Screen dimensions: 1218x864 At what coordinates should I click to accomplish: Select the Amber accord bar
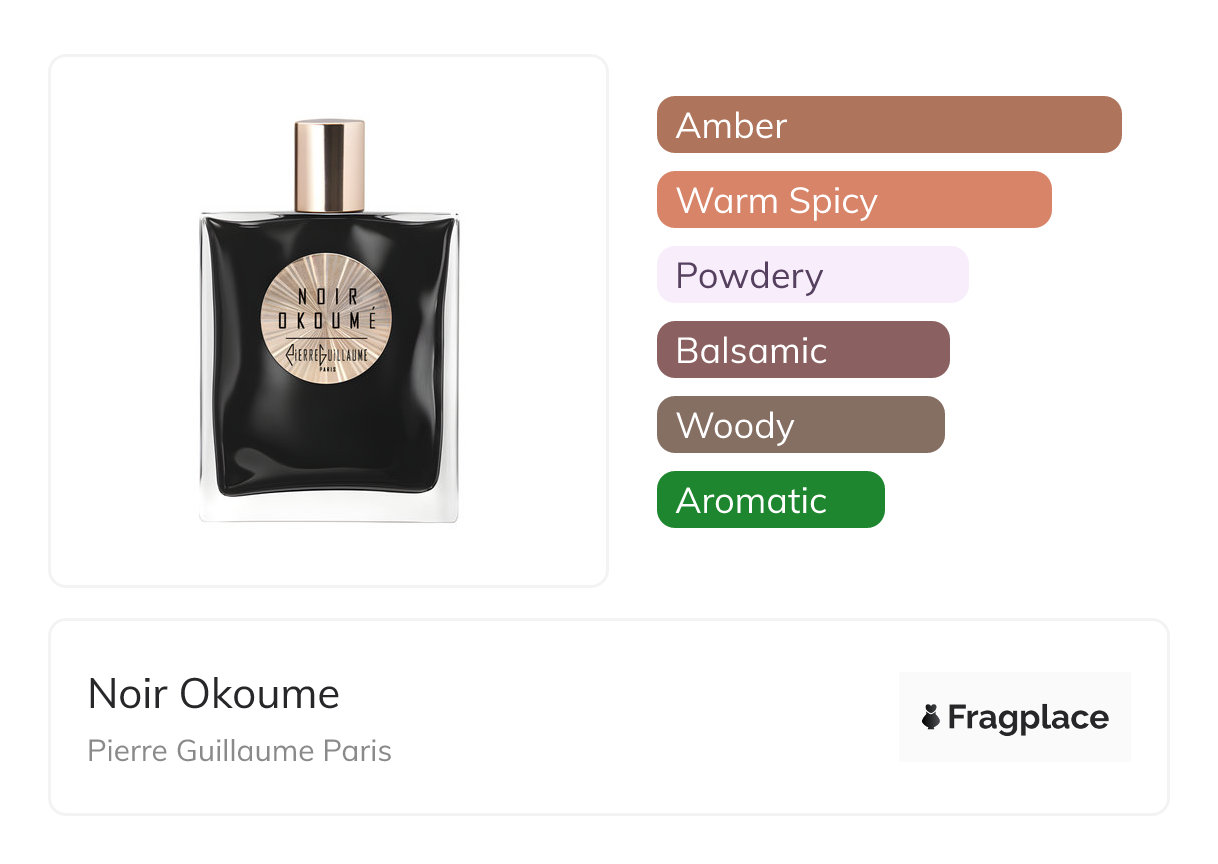pos(889,125)
